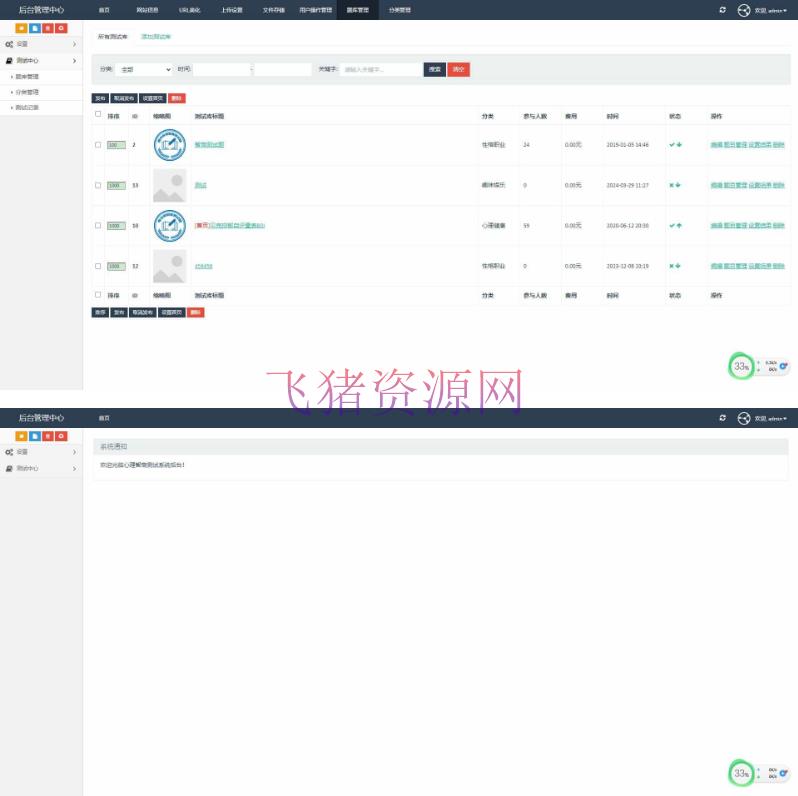Screen dimensions: 798x796
Task: Tick the select-all checkbox in table header
Action: tap(98, 114)
